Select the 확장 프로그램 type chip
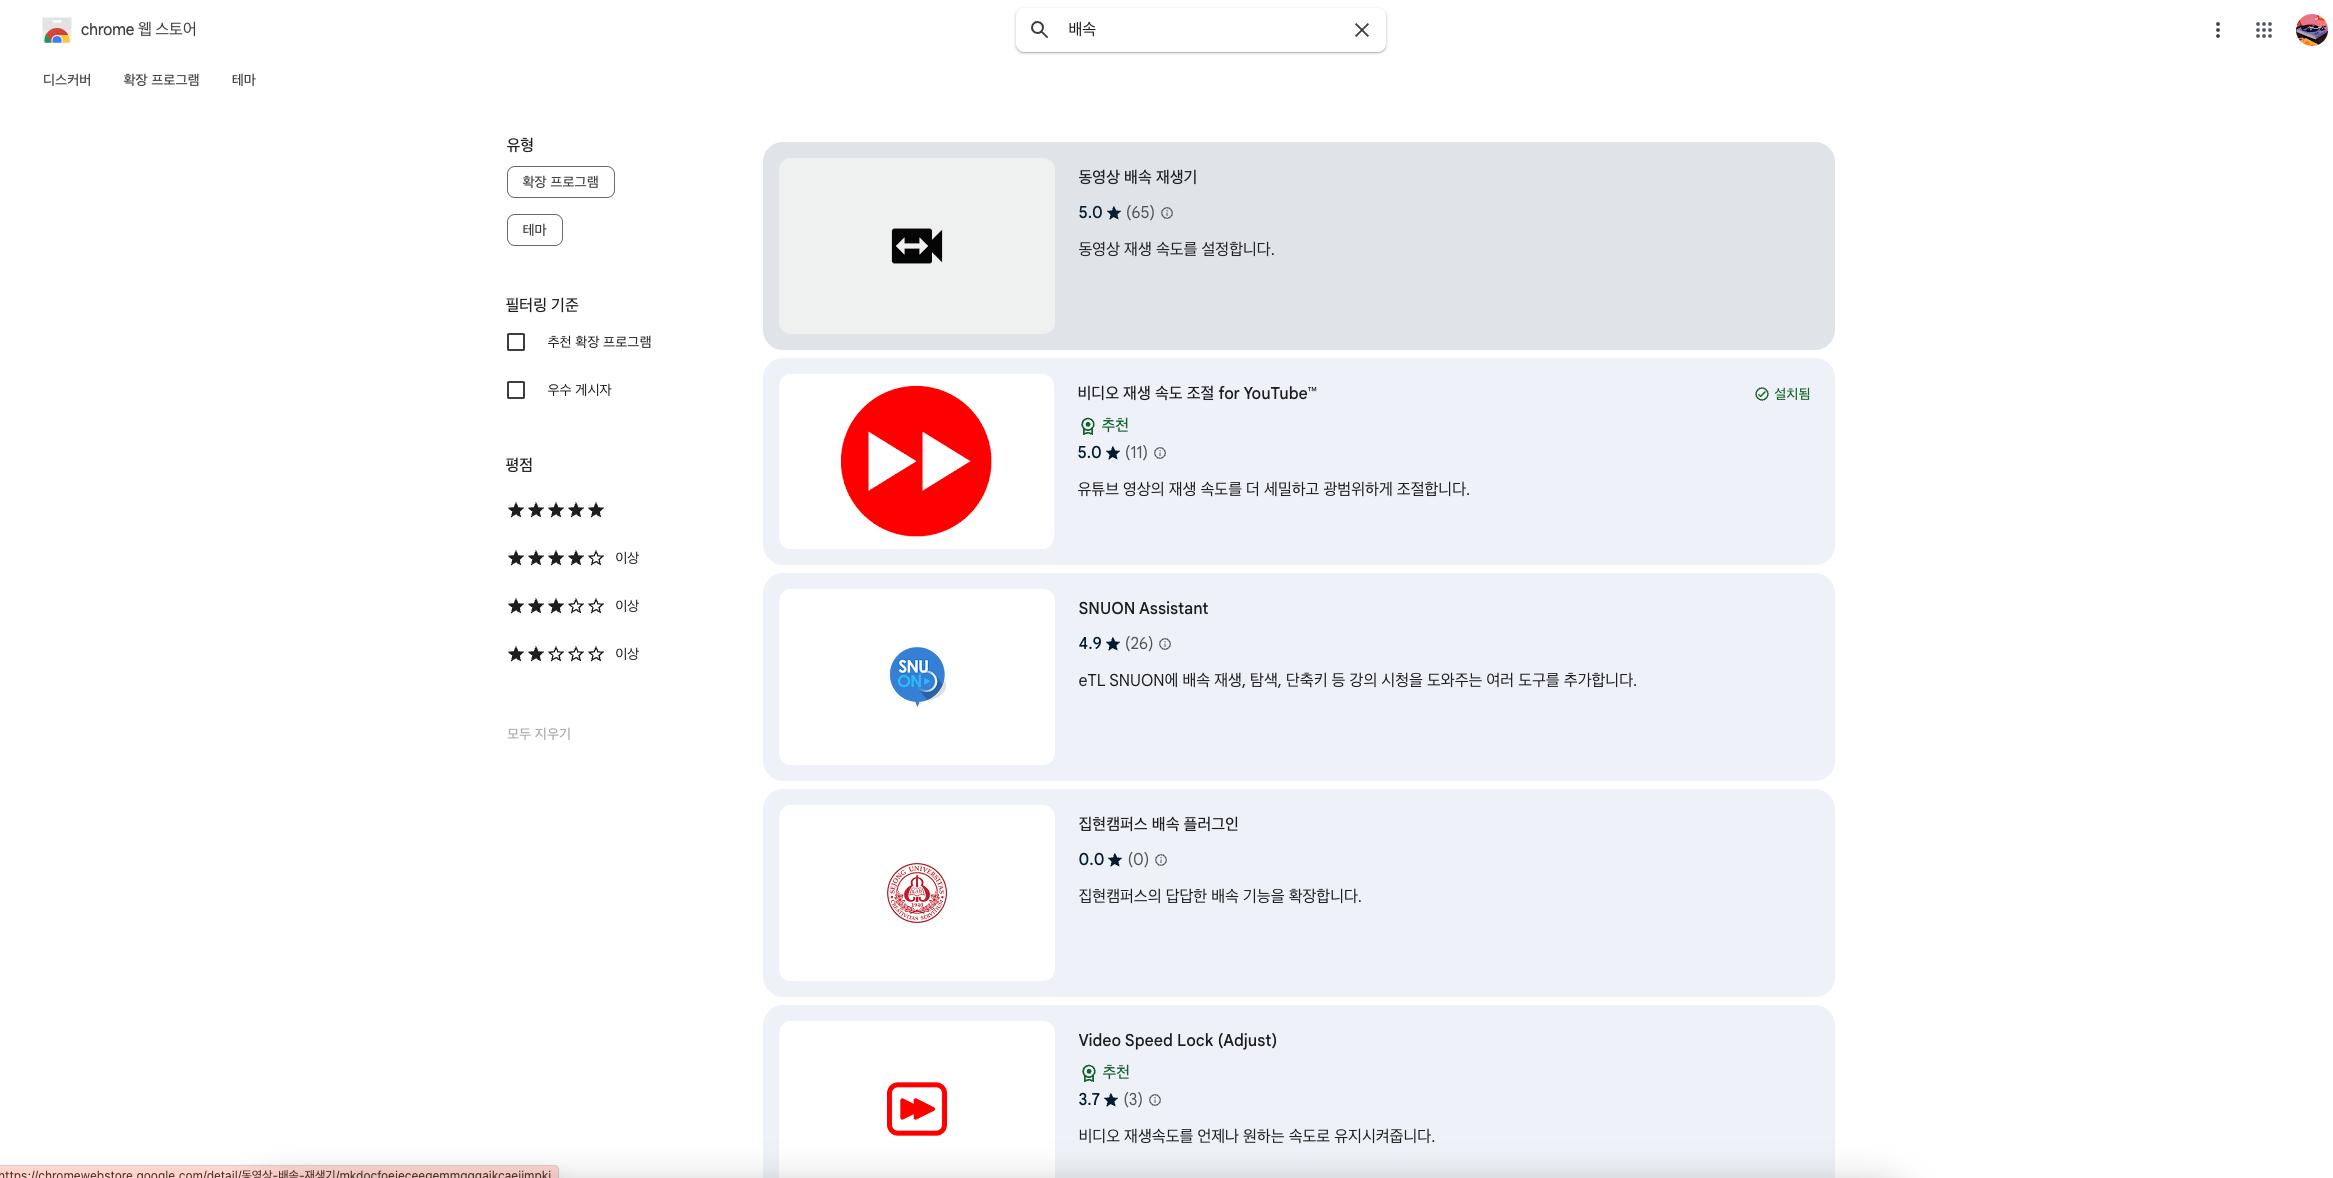The height and width of the screenshot is (1178, 2333). [x=560, y=182]
